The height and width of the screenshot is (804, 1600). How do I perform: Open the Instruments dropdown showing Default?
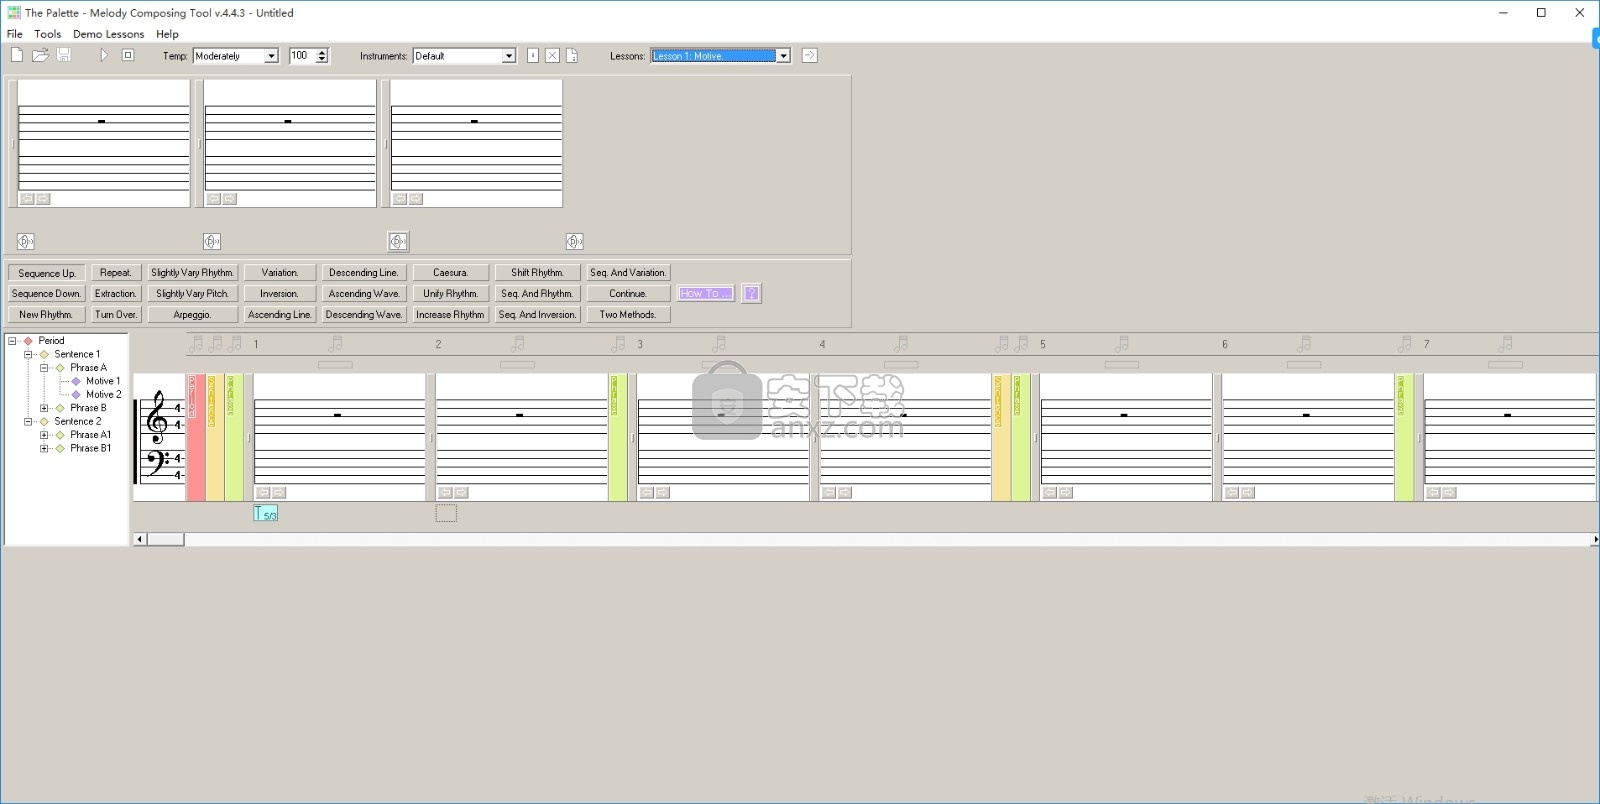[x=509, y=56]
